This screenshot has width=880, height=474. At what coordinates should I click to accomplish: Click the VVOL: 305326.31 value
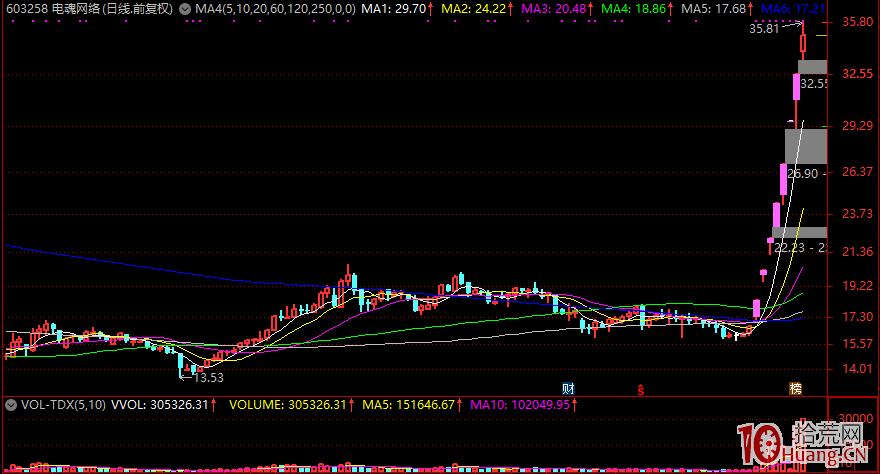(x=160, y=404)
